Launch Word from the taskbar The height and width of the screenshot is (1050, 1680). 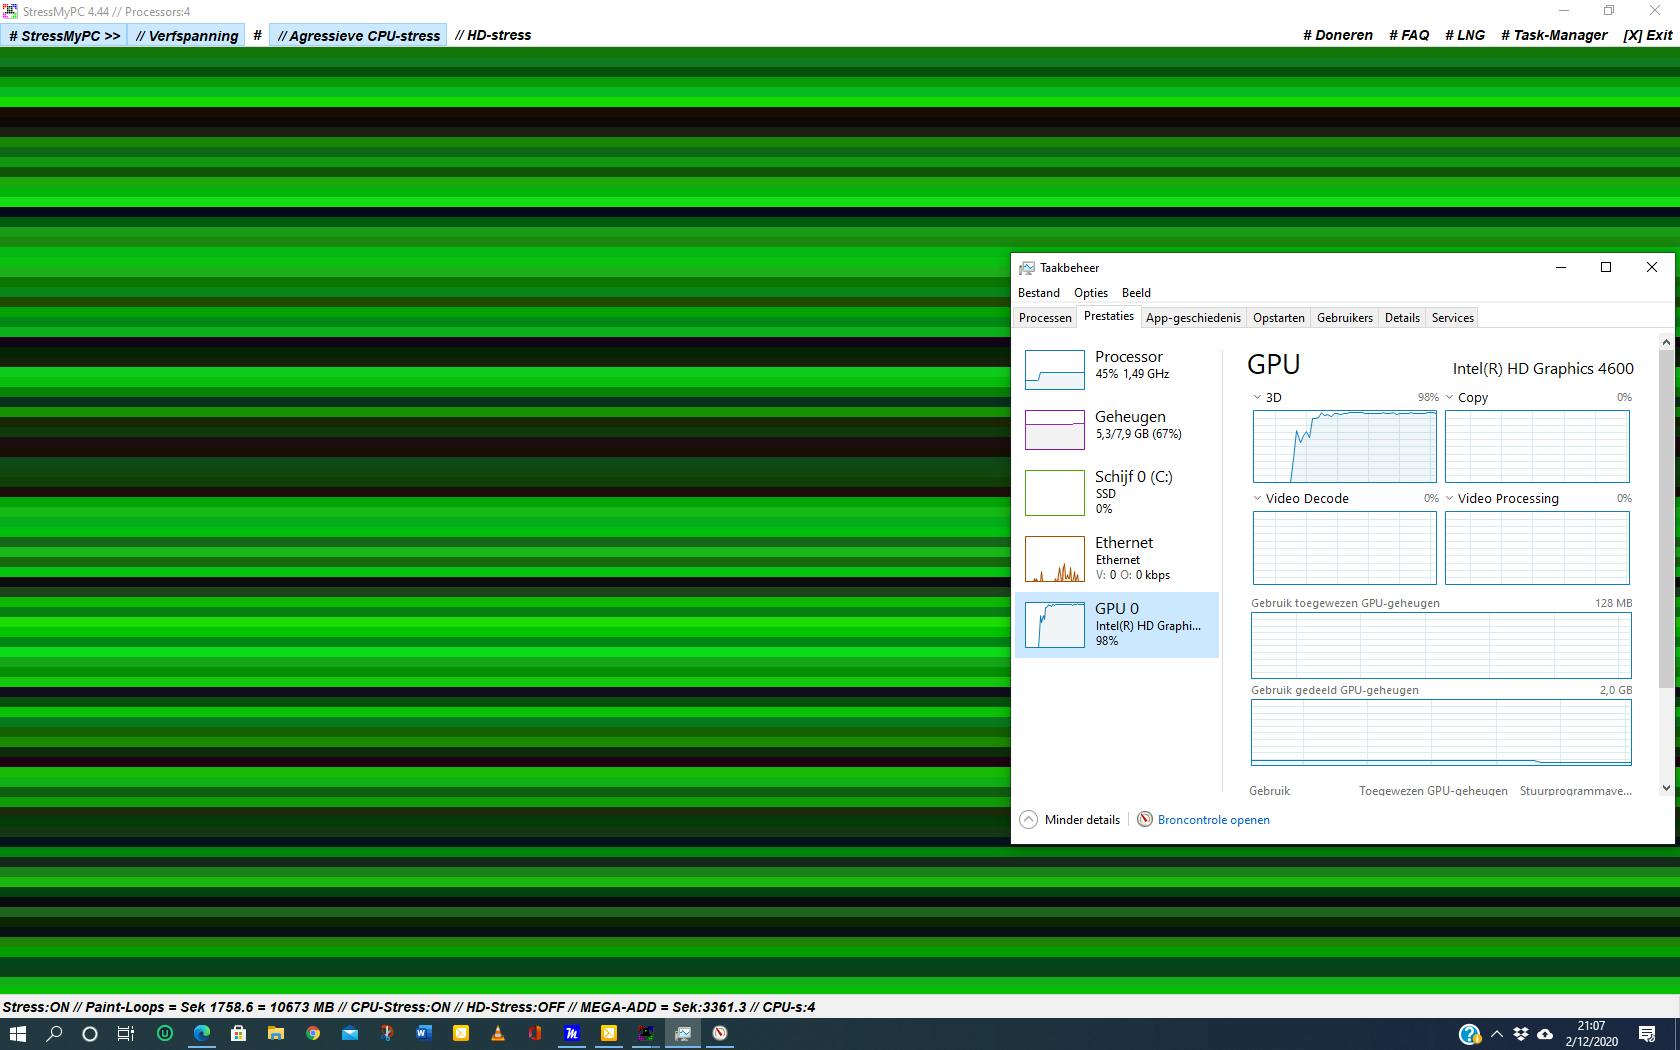pyautogui.click(x=423, y=1033)
